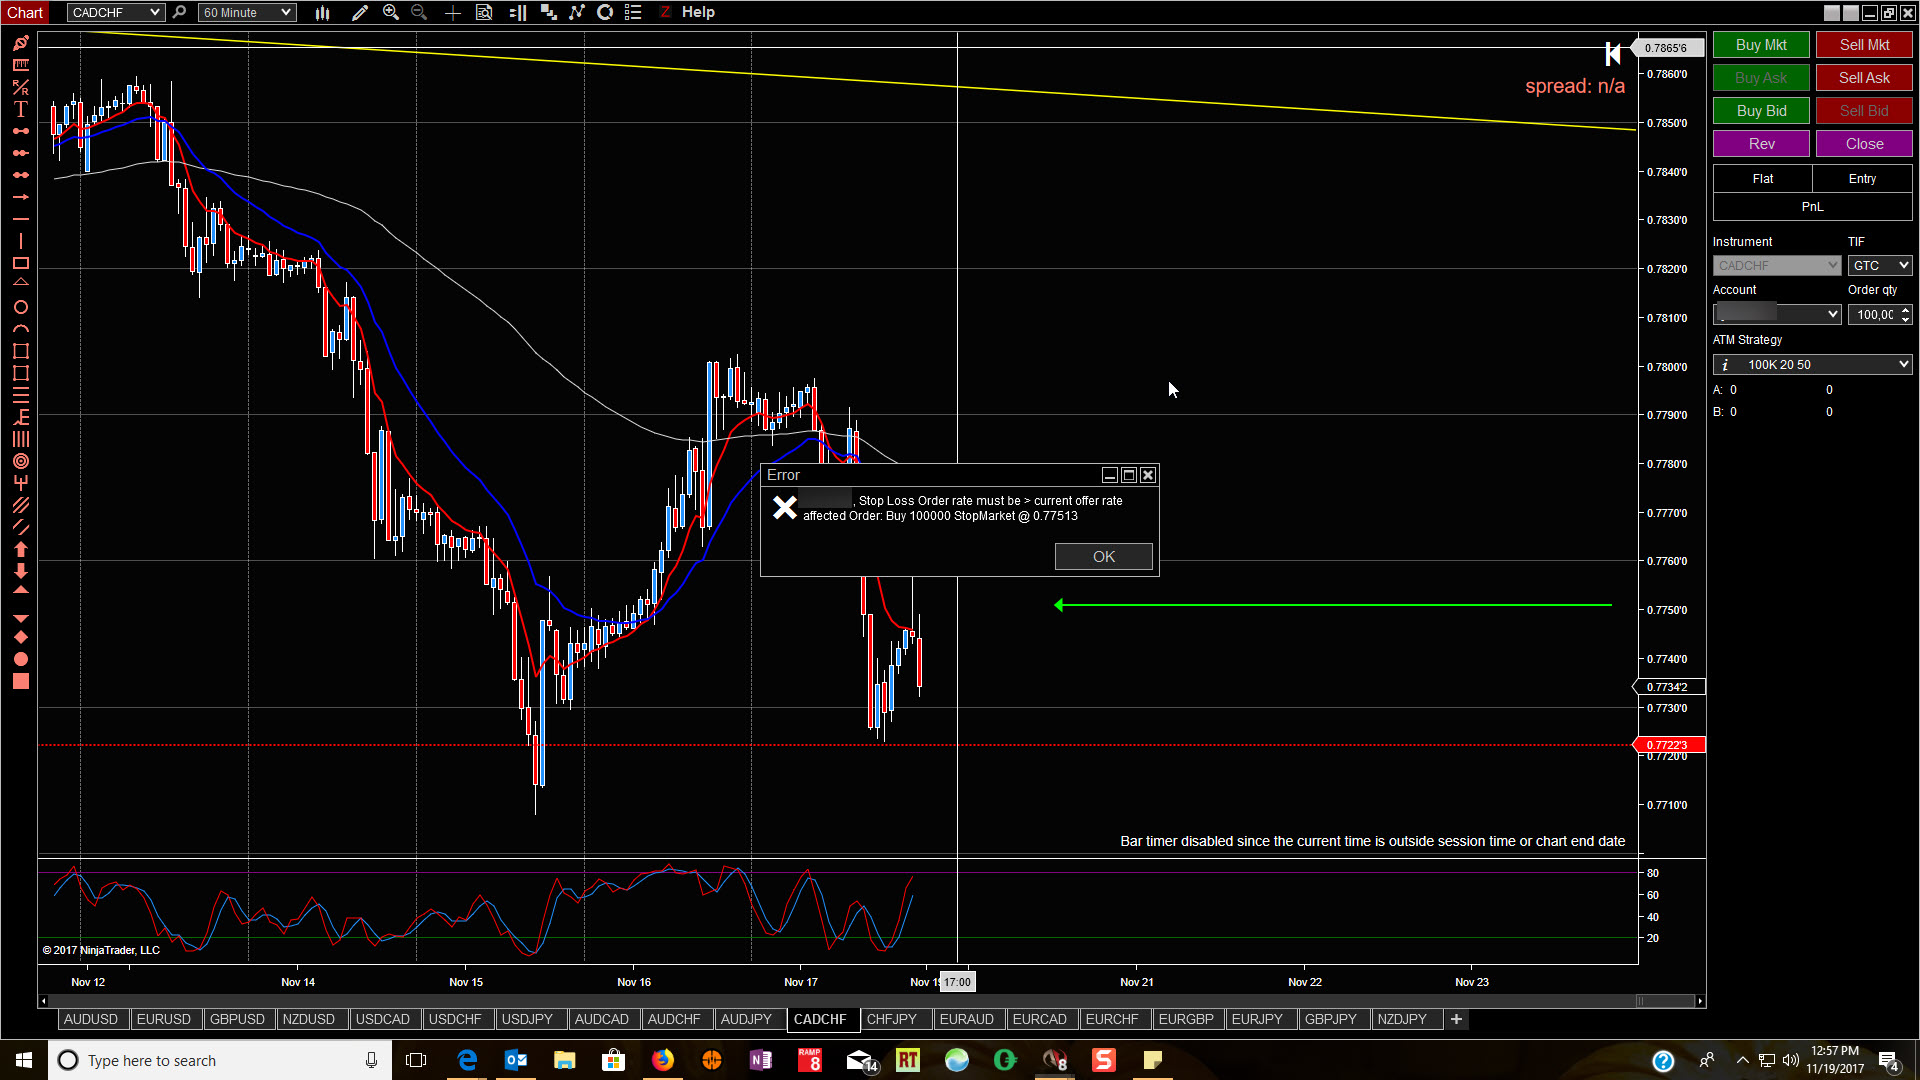
Task: Click the Buy Mkt button
Action: [1760, 45]
